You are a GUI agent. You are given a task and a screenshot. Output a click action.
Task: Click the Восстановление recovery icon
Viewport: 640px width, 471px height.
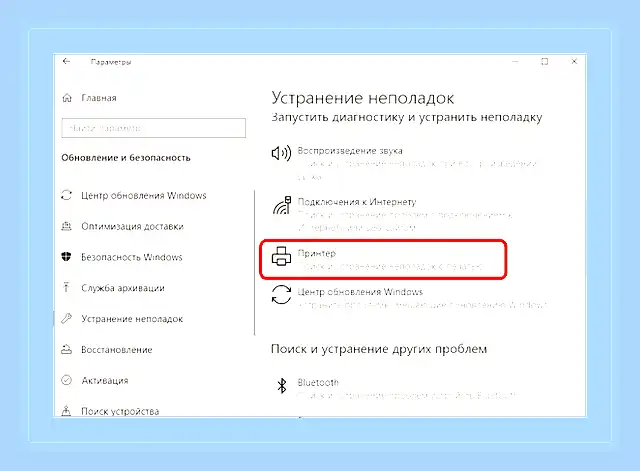67,349
